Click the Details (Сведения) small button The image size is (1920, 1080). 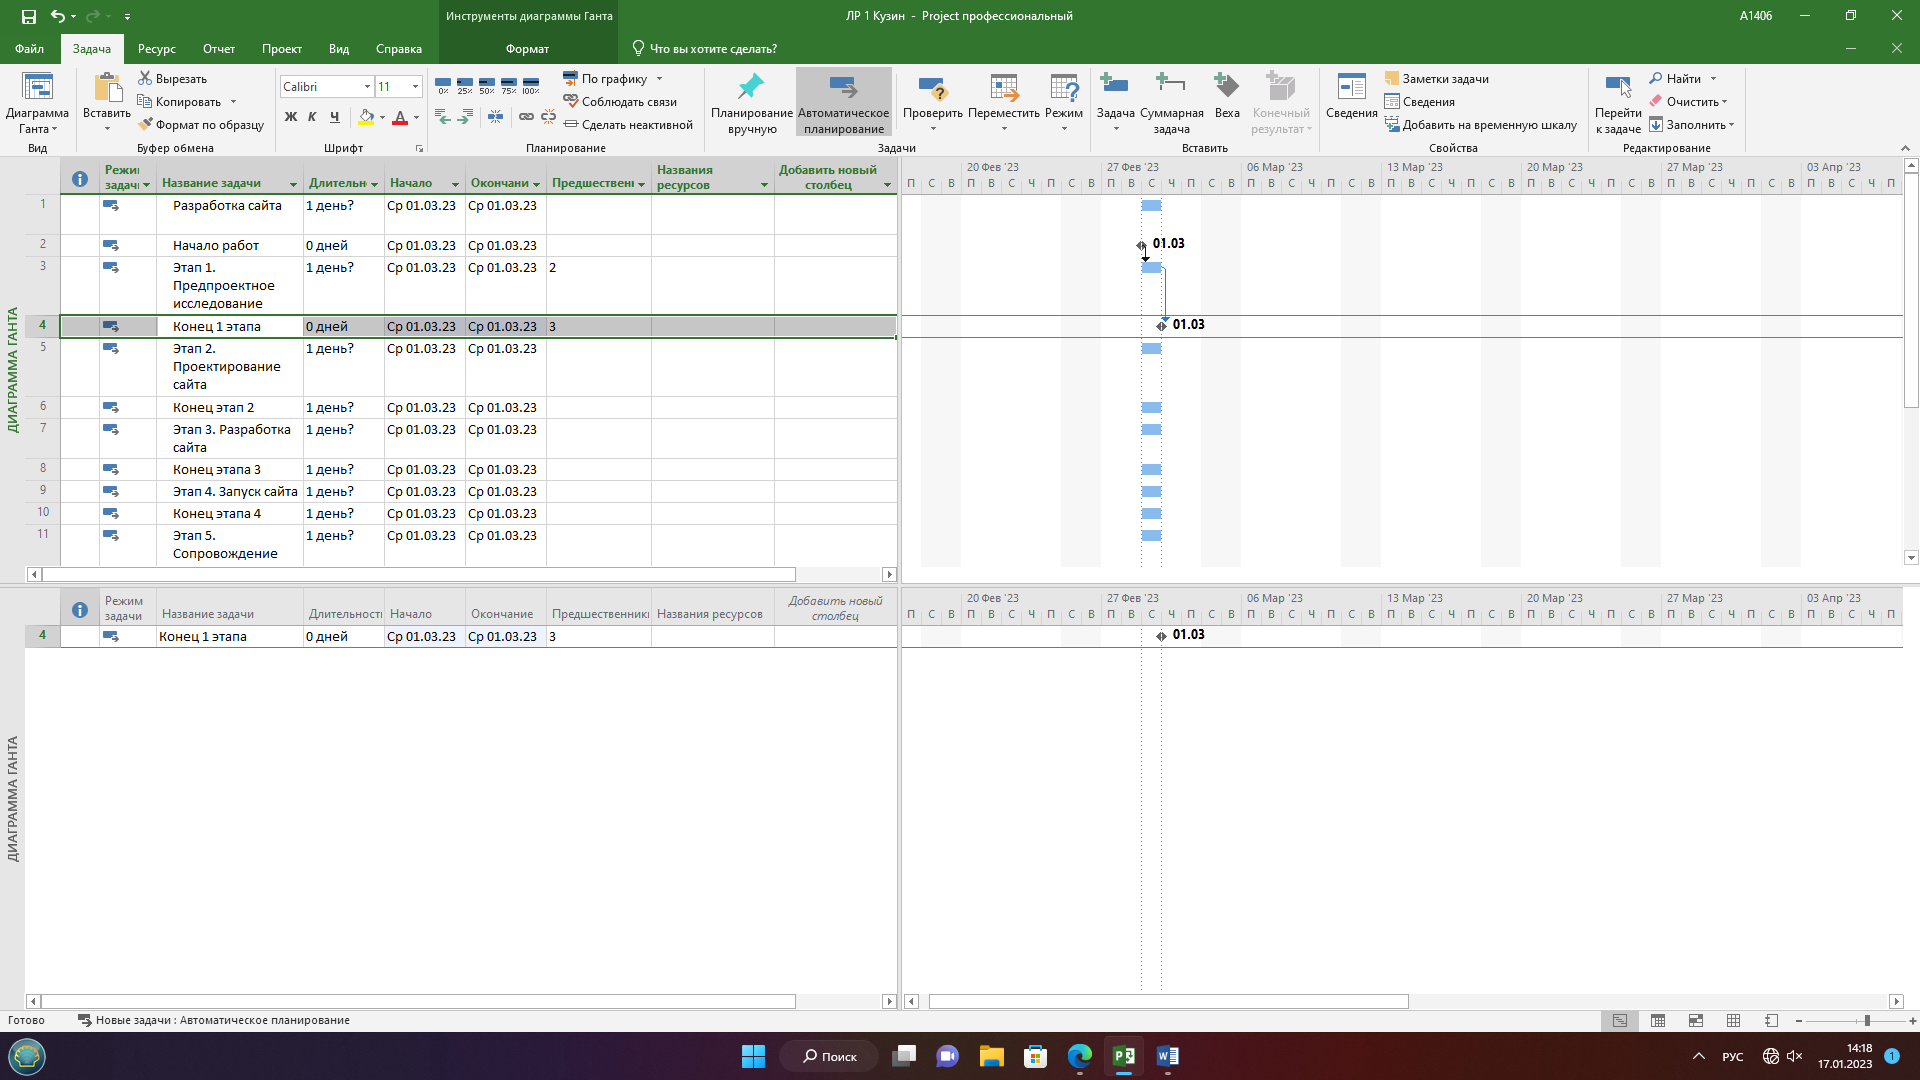coord(1420,101)
